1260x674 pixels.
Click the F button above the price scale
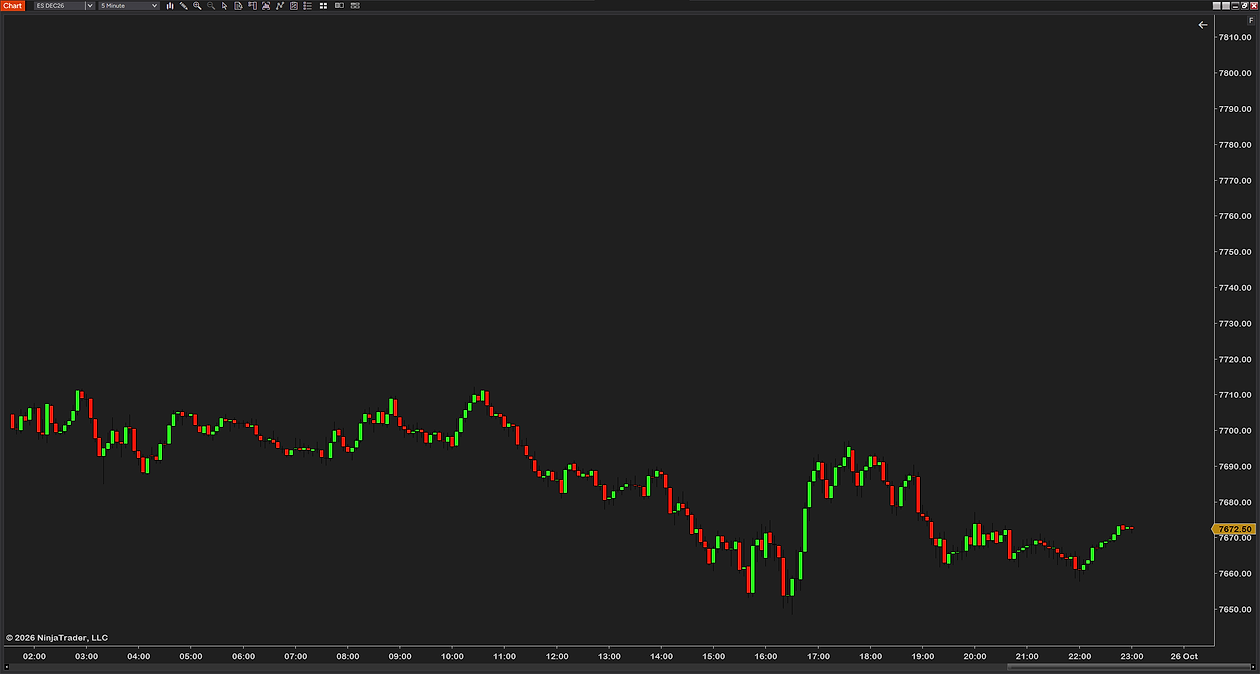1251,20
